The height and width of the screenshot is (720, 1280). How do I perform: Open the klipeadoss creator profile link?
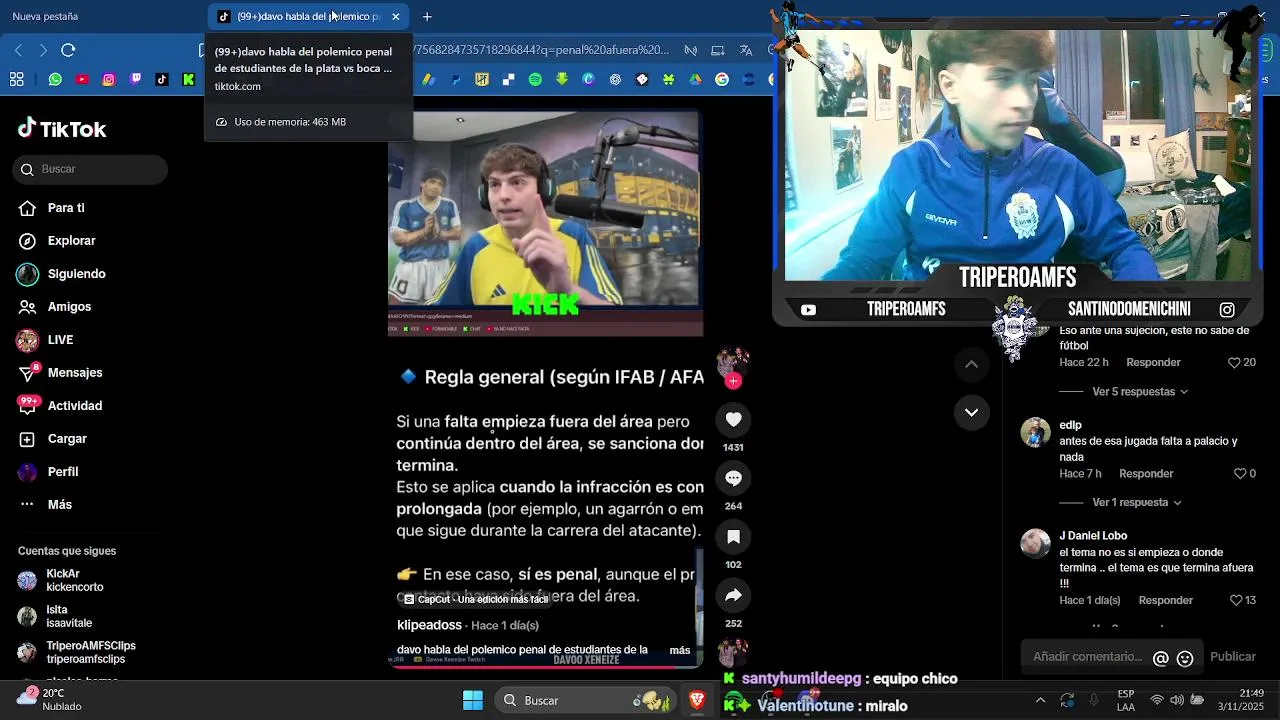pos(429,625)
